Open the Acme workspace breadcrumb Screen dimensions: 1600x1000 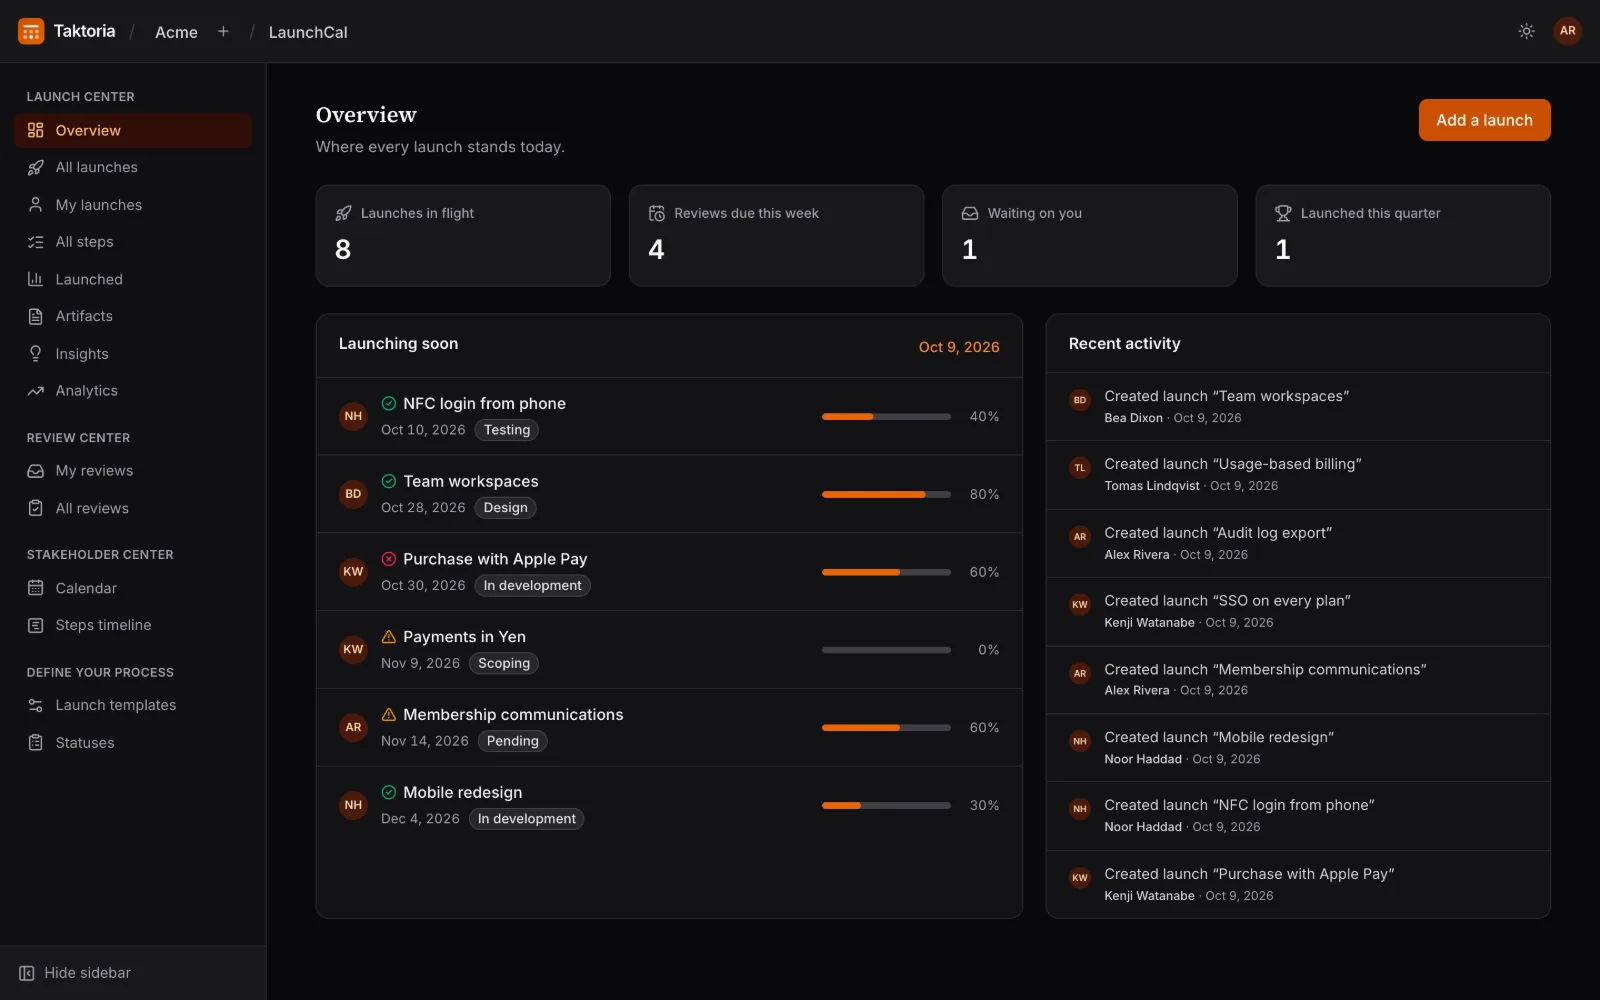(176, 32)
